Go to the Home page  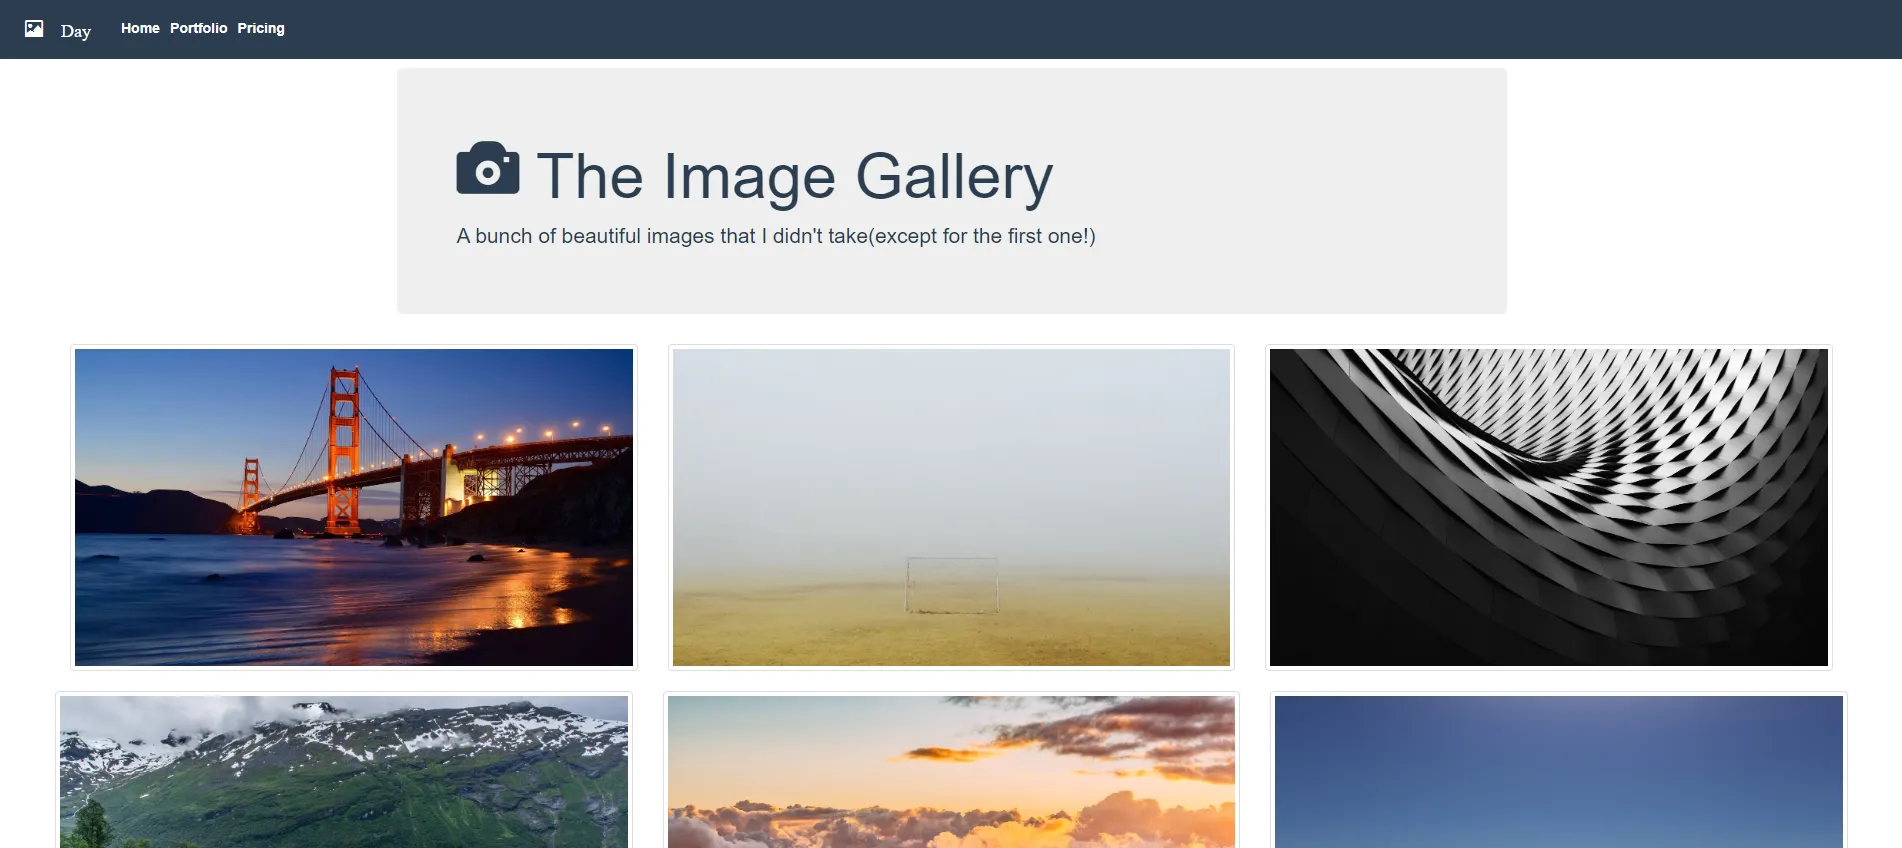click(140, 28)
